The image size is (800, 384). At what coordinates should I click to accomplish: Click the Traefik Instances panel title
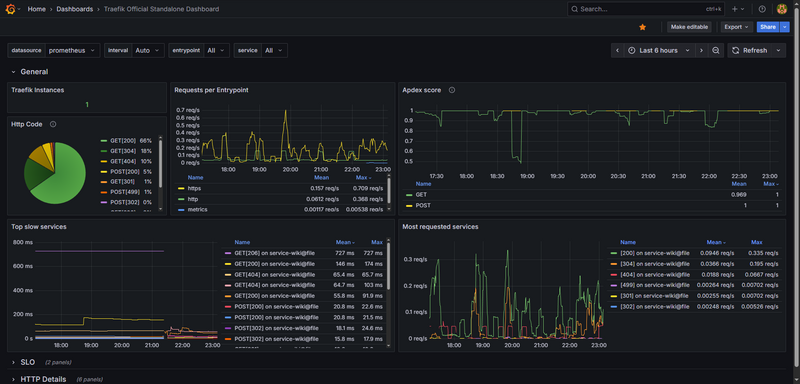[x=38, y=90]
